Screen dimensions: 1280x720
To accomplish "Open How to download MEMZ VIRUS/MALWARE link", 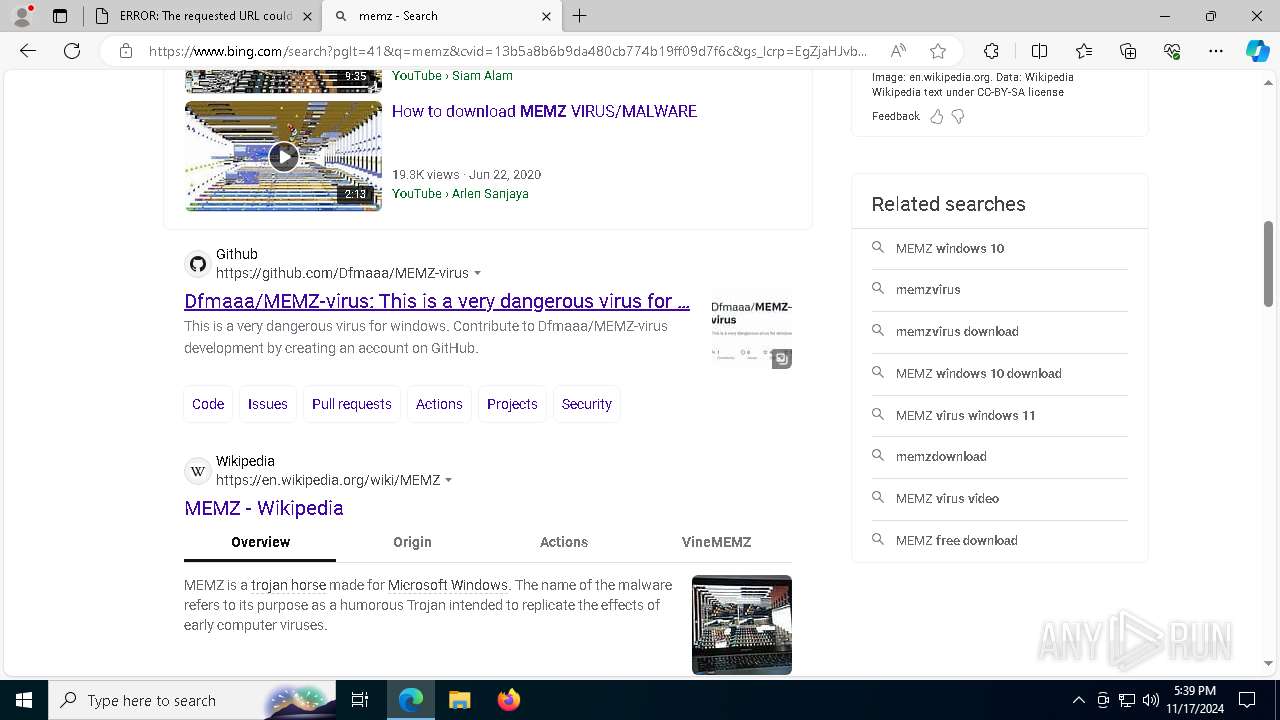I will tap(544, 111).
